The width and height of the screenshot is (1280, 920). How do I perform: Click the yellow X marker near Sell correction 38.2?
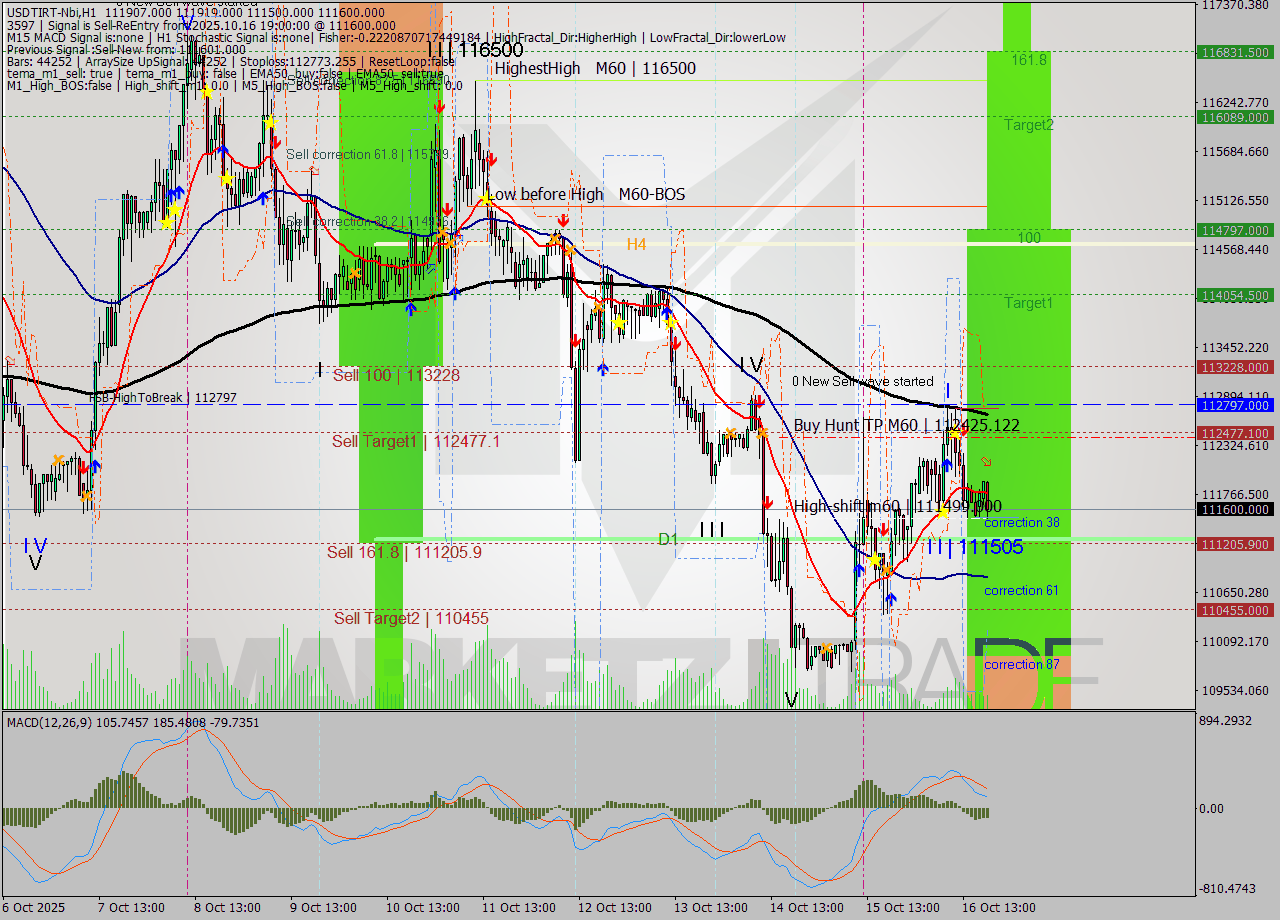click(x=443, y=232)
